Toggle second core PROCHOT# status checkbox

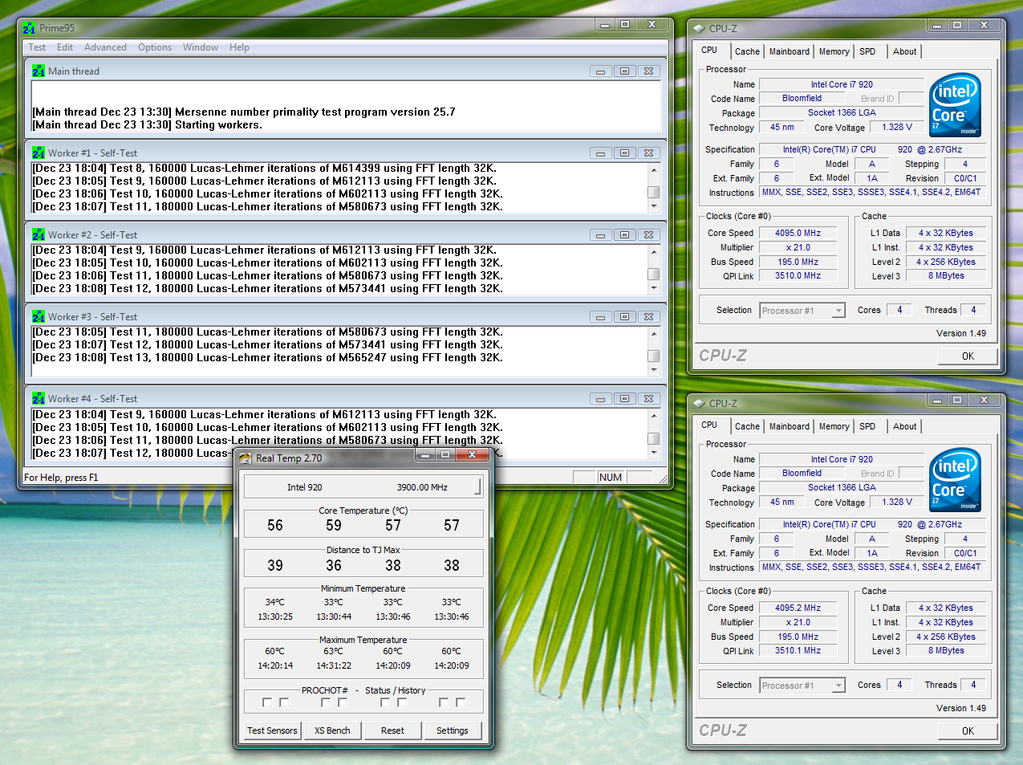(326, 702)
